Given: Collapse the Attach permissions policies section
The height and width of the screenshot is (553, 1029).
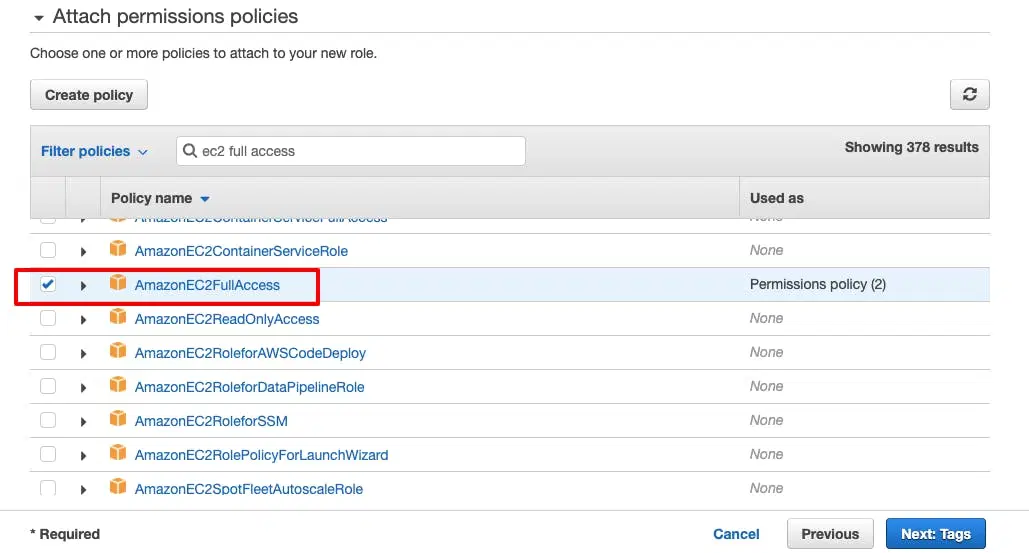Looking at the screenshot, I should pos(39,18).
